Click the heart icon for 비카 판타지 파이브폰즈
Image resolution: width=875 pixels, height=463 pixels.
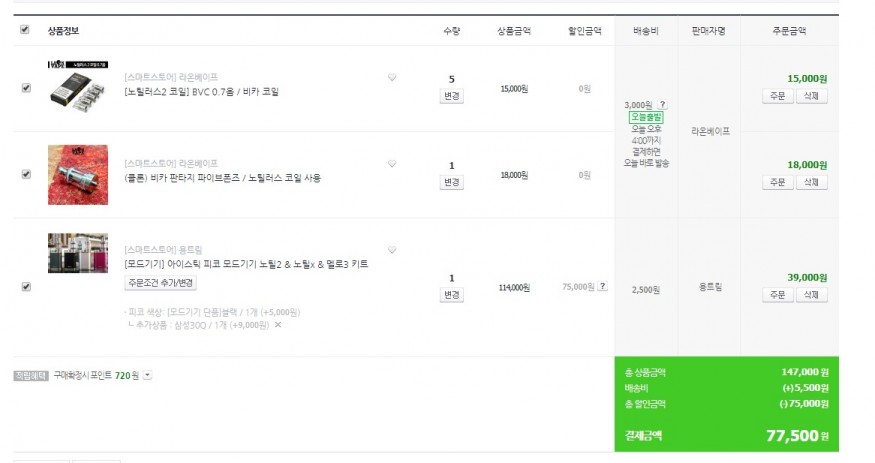392,164
